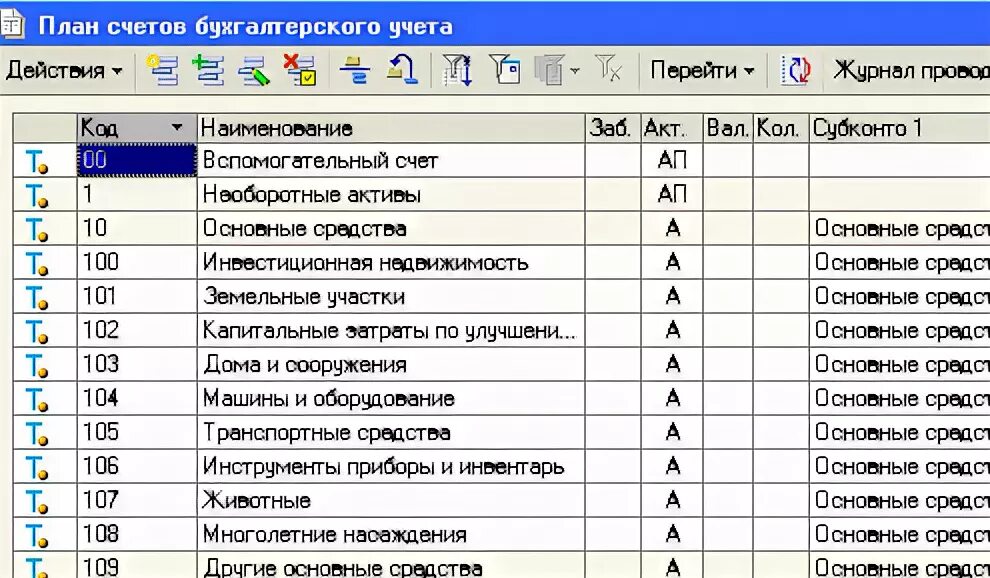
Task: Click the window document icon in title bar
Action: 11,25
